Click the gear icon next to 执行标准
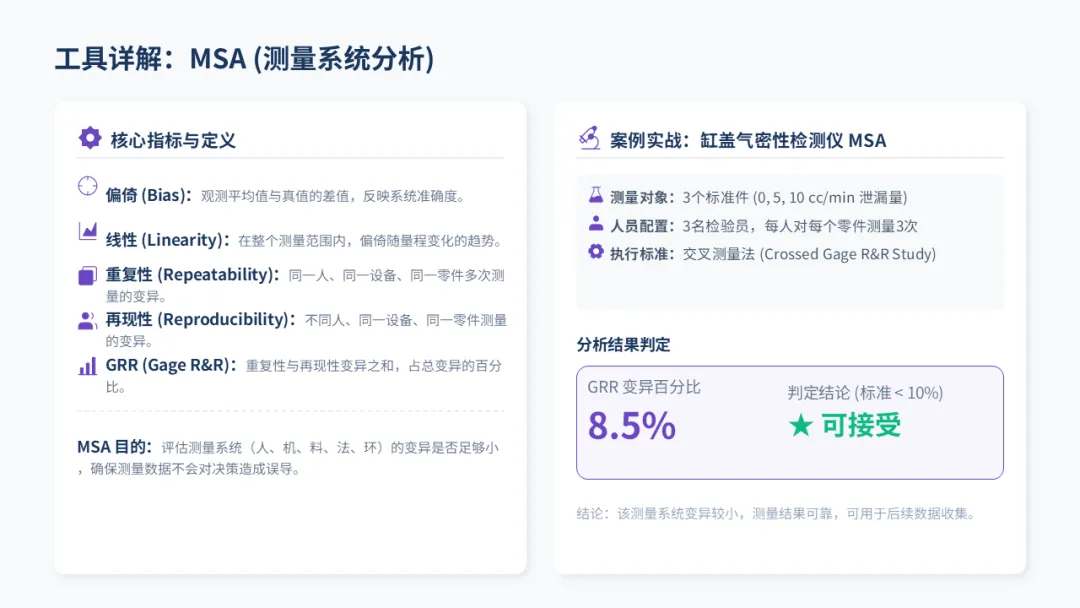This screenshot has width=1080, height=608. pyautogui.click(x=596, y=252)
